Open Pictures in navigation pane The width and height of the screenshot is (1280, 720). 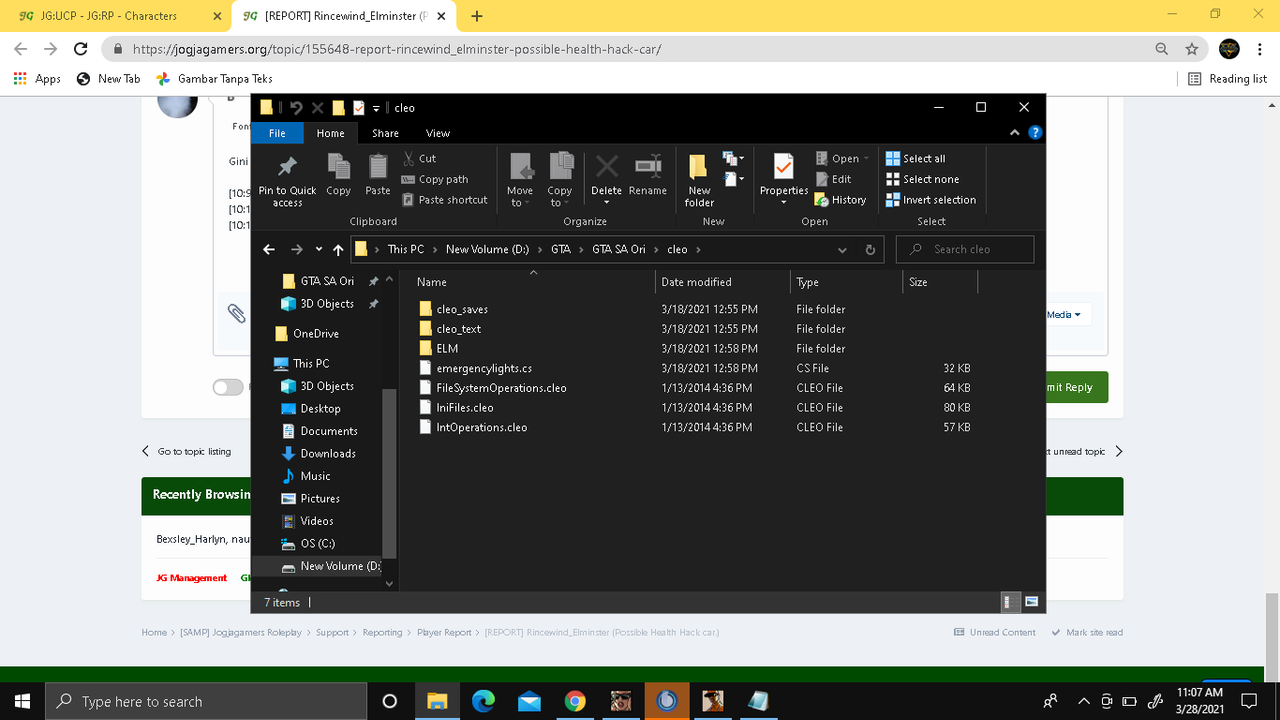[320, 498]
